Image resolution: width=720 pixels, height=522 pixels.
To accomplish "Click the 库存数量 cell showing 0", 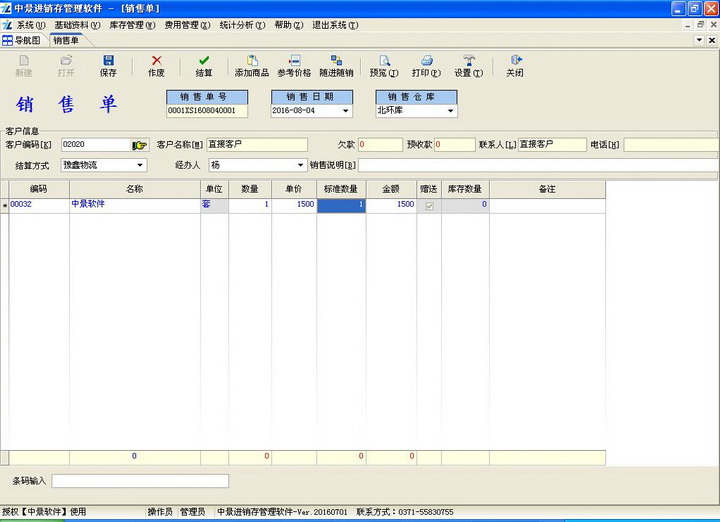I will pyautogui.click(x=465, y=205).
